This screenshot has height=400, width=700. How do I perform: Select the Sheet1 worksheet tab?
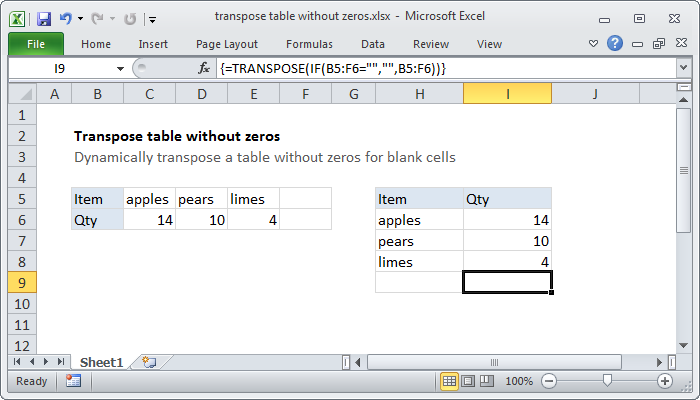[101, 362]
